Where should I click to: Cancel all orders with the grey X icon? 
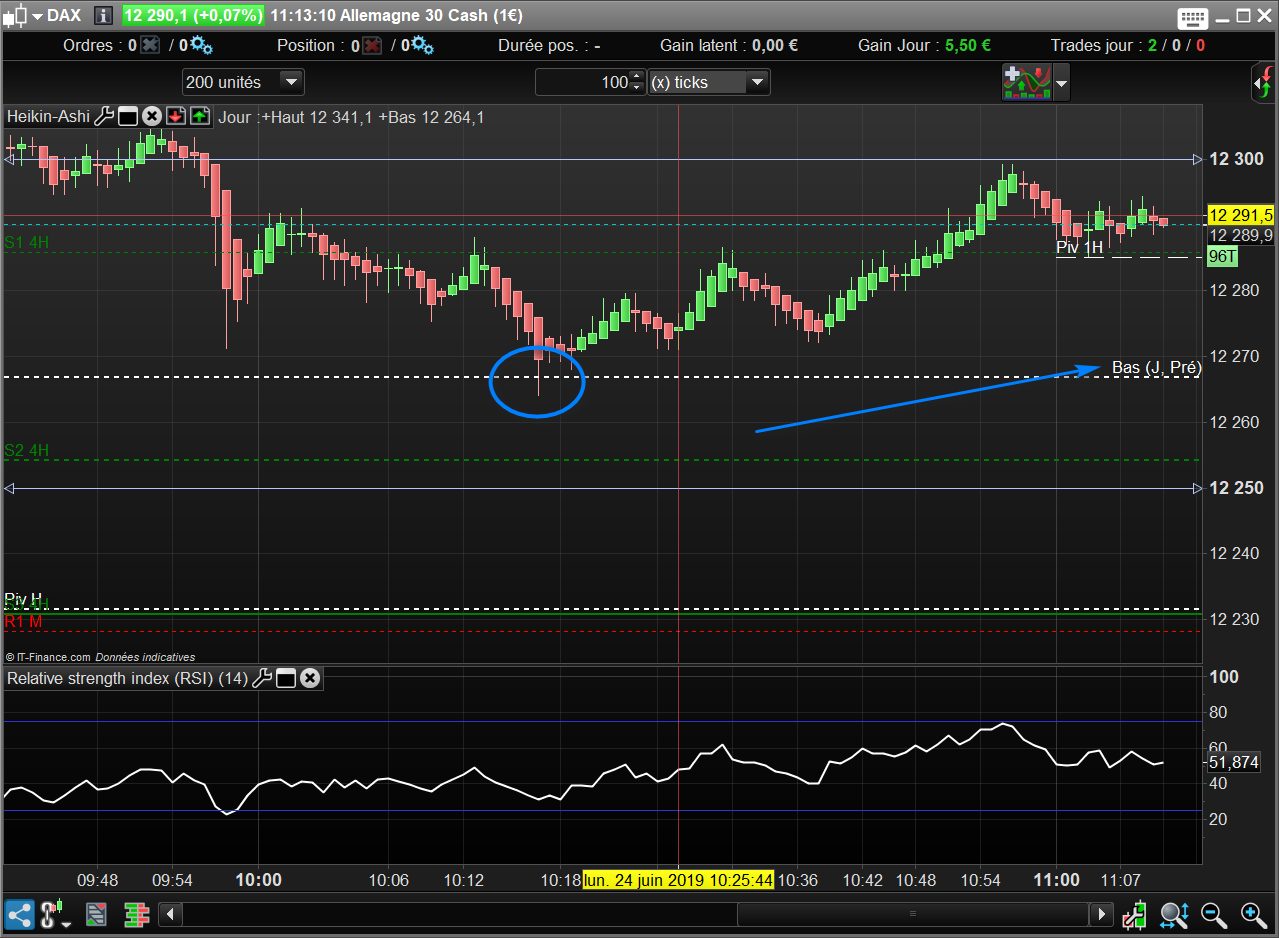[x=150, y=45]
